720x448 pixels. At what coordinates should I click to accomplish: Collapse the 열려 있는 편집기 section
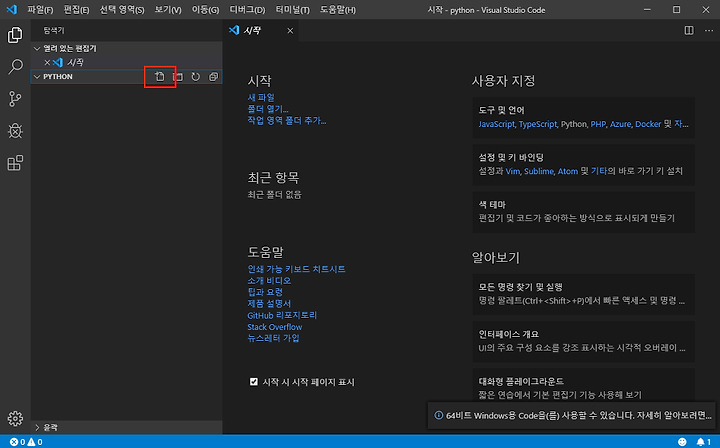[37, 49]
